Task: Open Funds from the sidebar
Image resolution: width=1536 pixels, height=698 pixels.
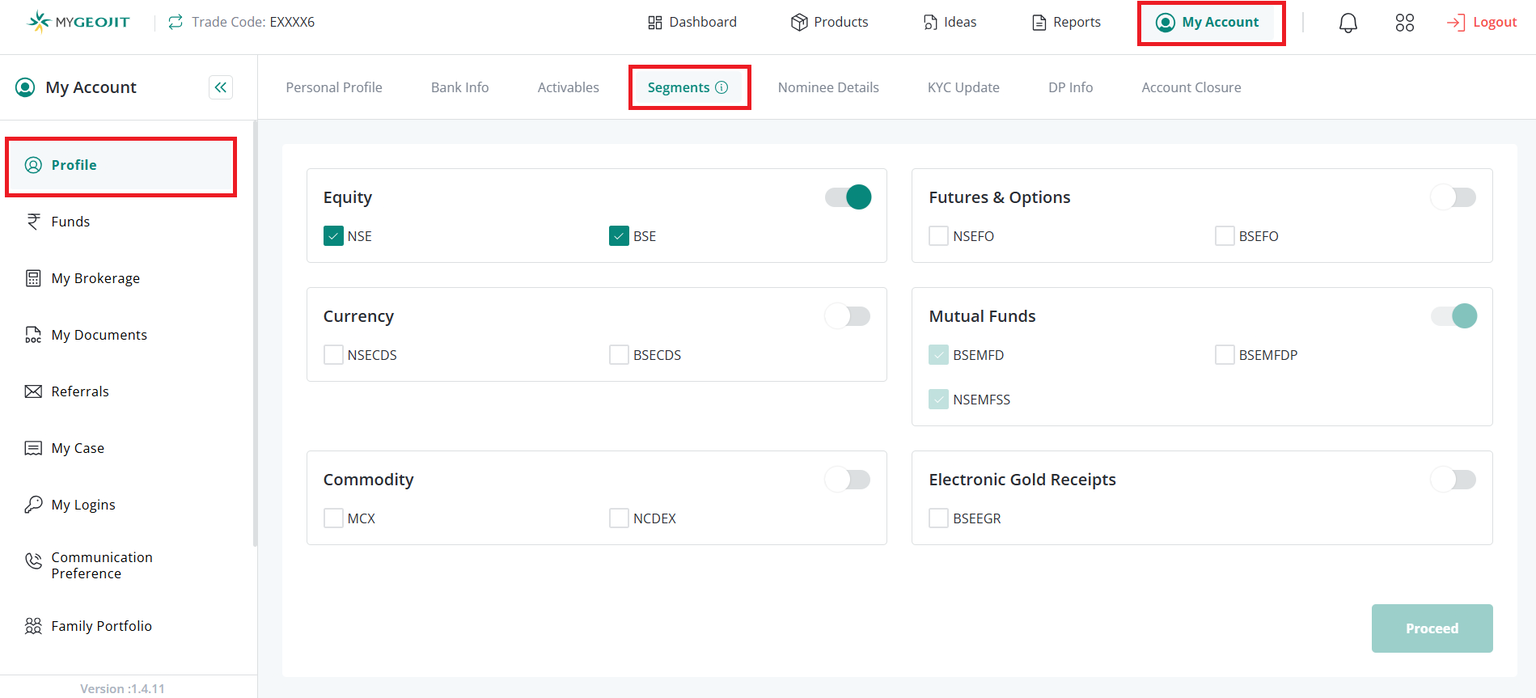Action: [x=70, y=222]
